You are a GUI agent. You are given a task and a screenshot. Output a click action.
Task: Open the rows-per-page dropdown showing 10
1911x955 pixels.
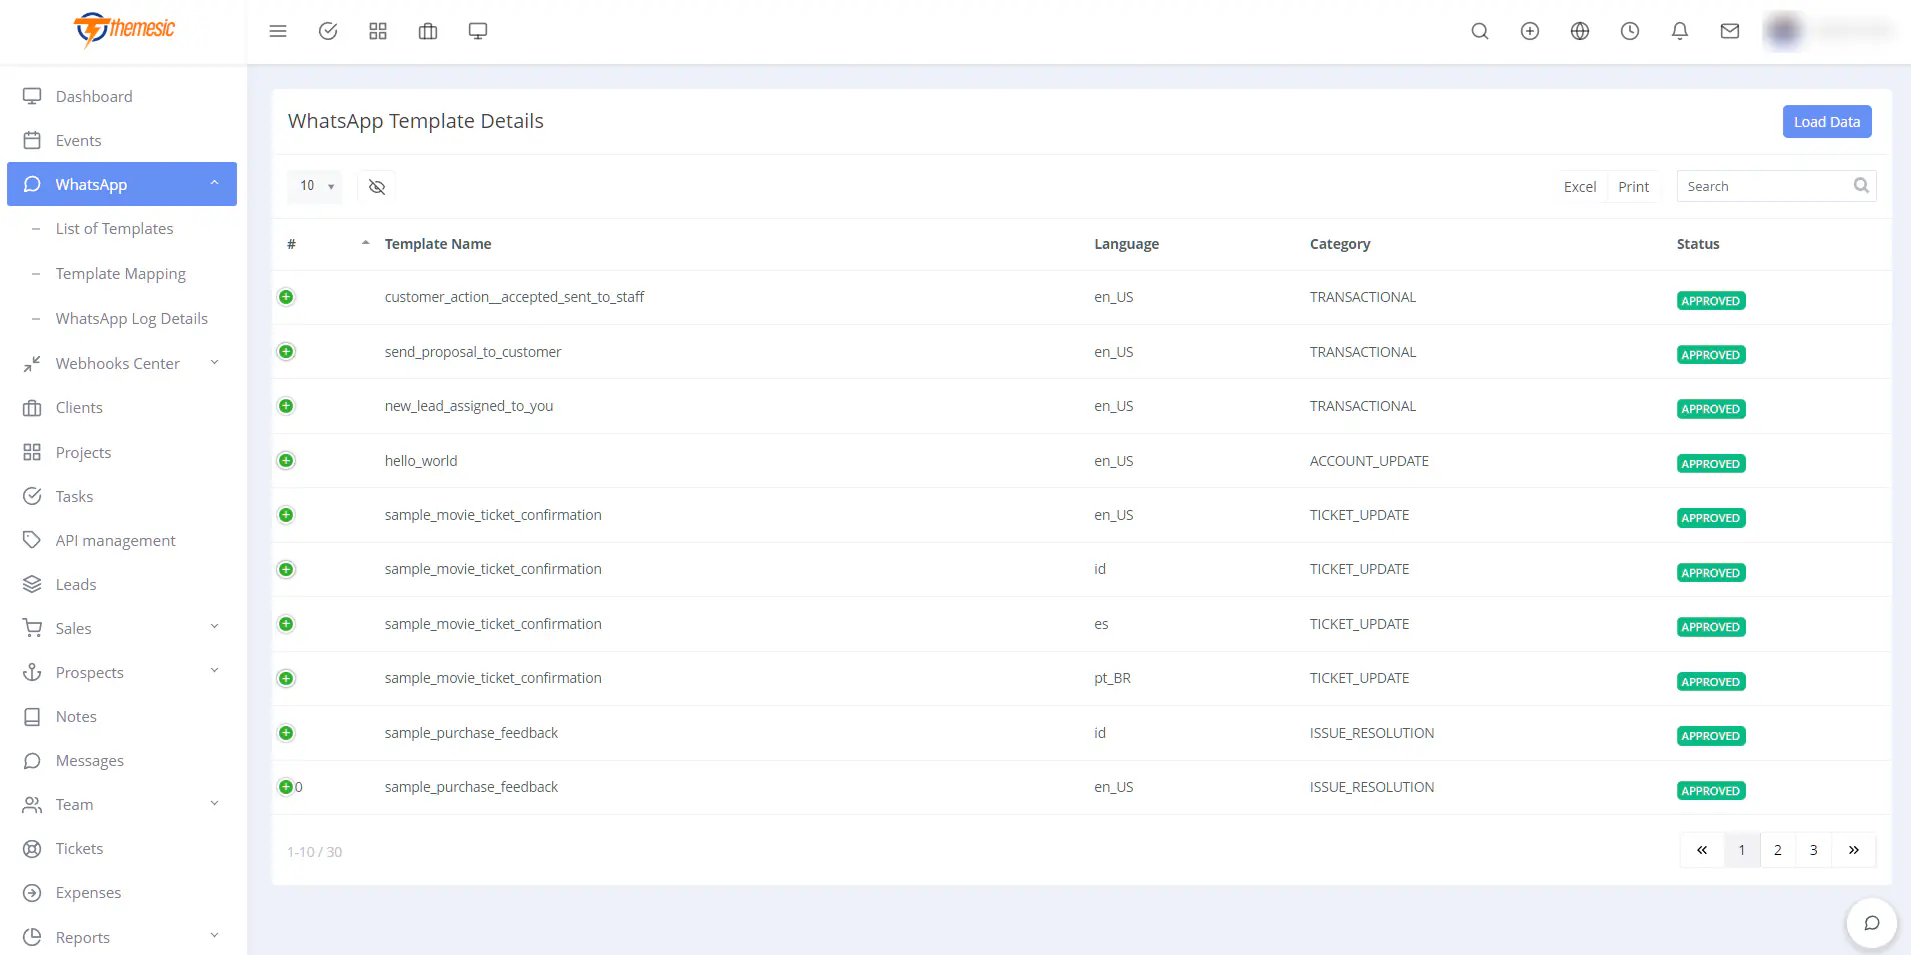click(314, 186)
